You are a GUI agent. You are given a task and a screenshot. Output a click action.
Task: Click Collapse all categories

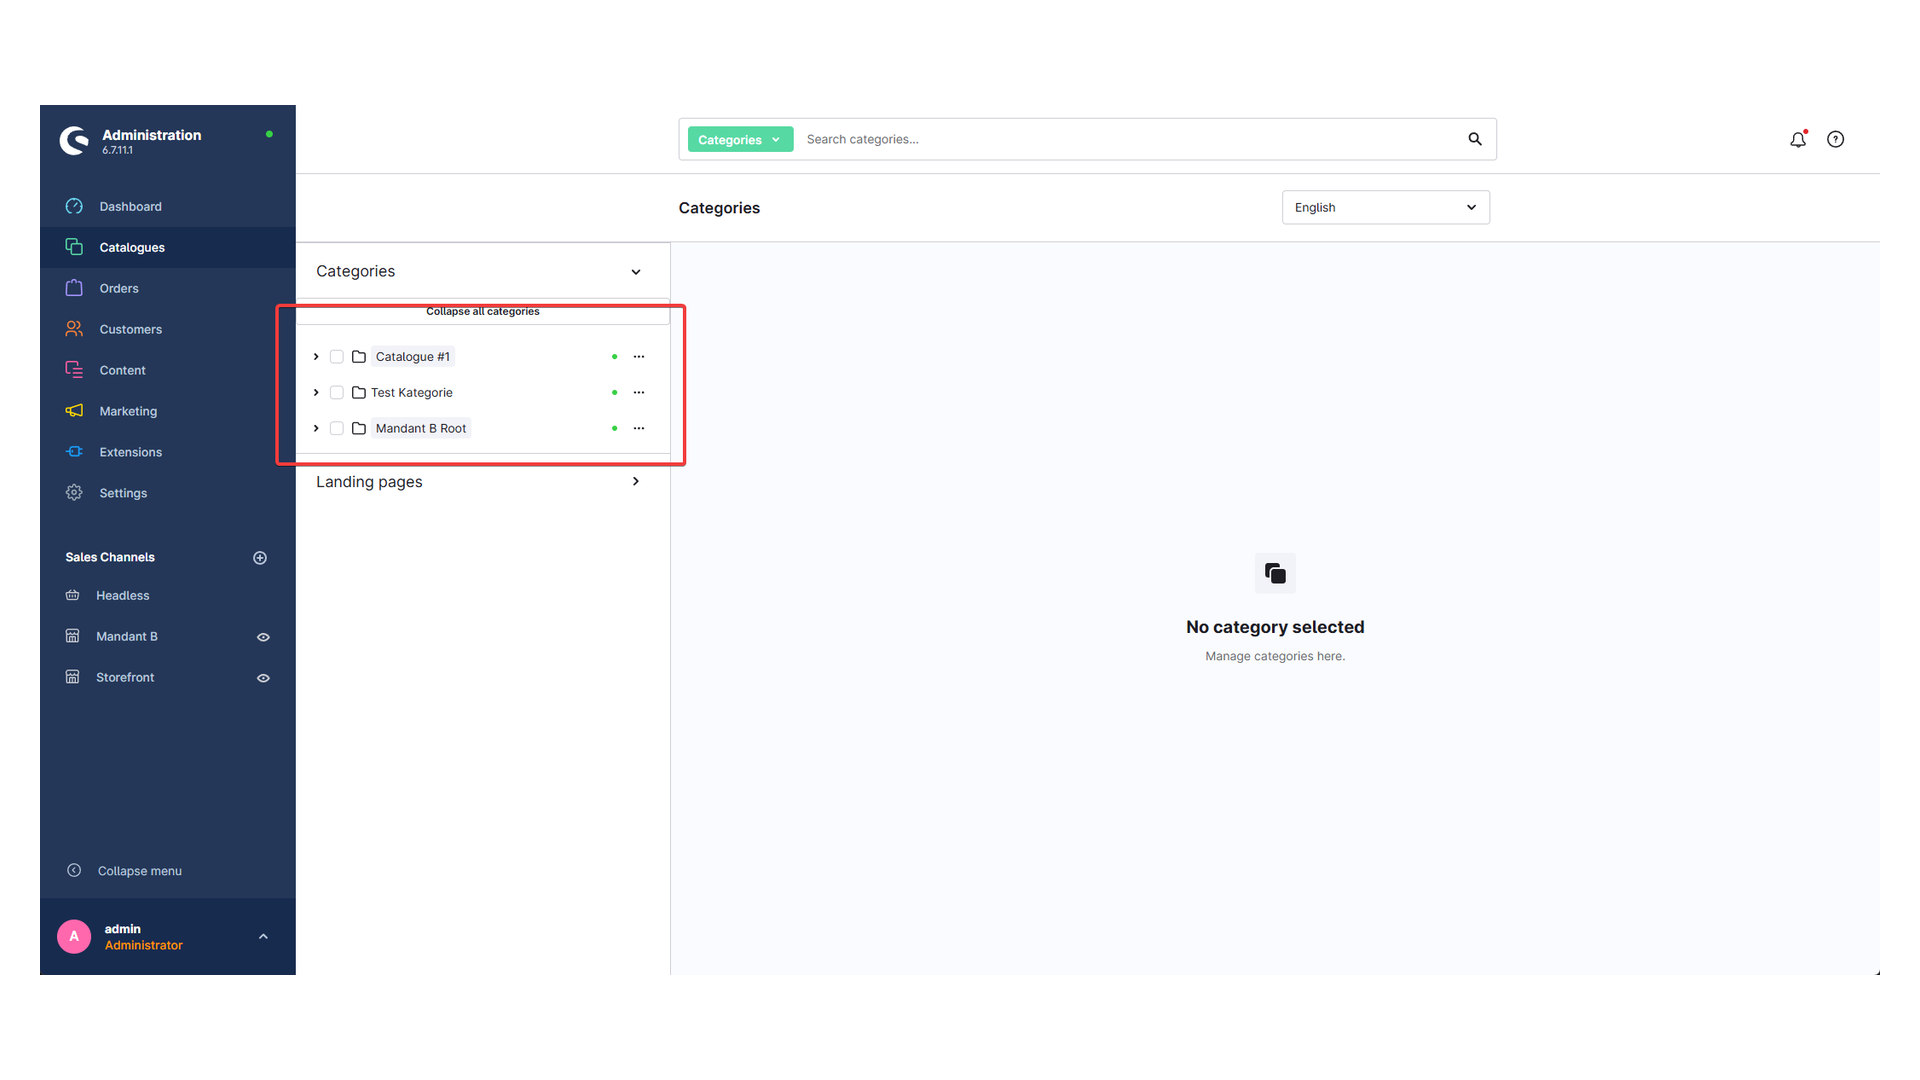click(482, 312)
